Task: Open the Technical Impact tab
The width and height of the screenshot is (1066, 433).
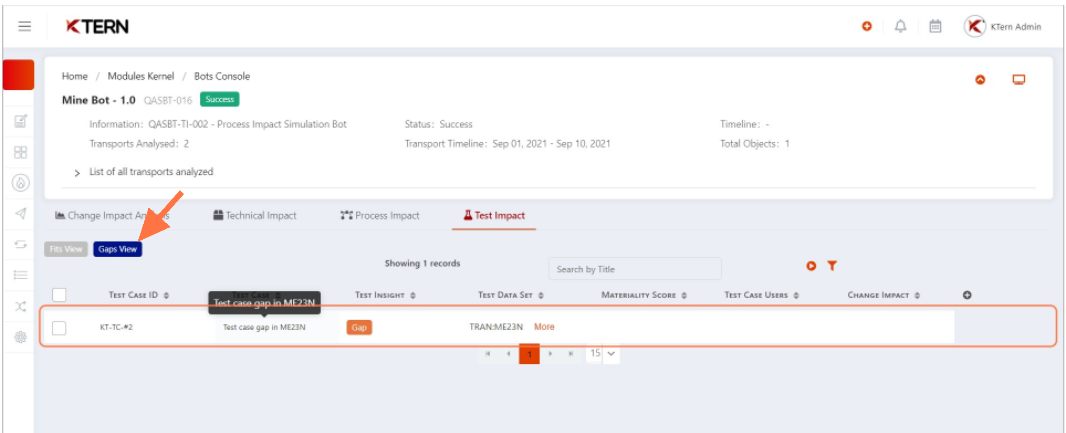Action: tap(255, 215)
